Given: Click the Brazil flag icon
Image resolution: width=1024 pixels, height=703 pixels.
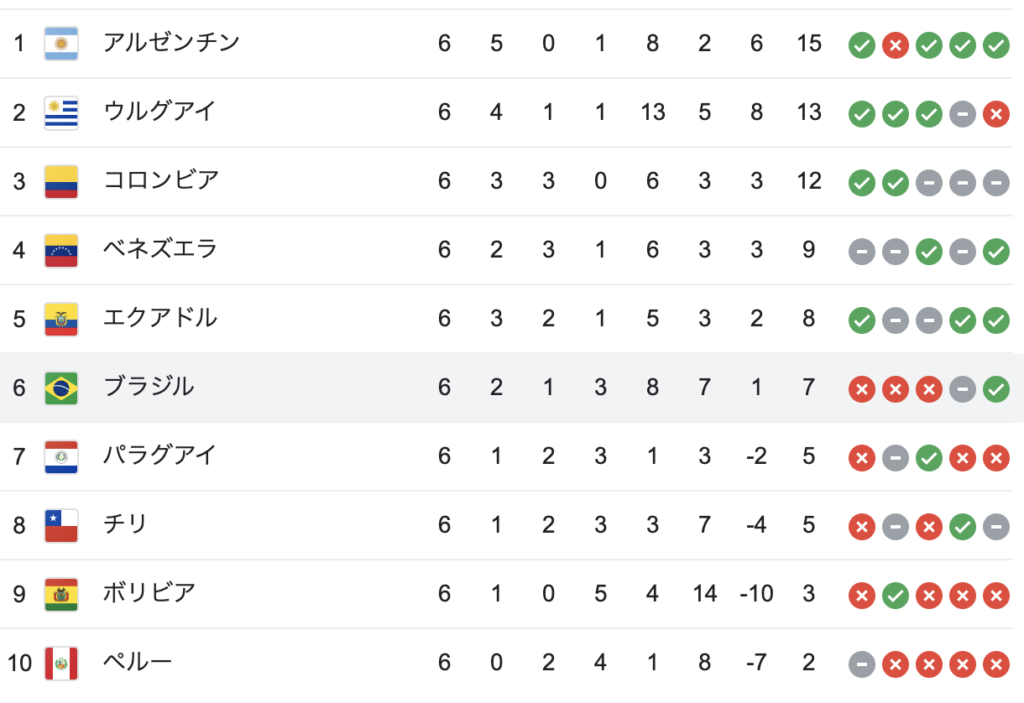Looking at the screenshot, I should tap(61, 388).
